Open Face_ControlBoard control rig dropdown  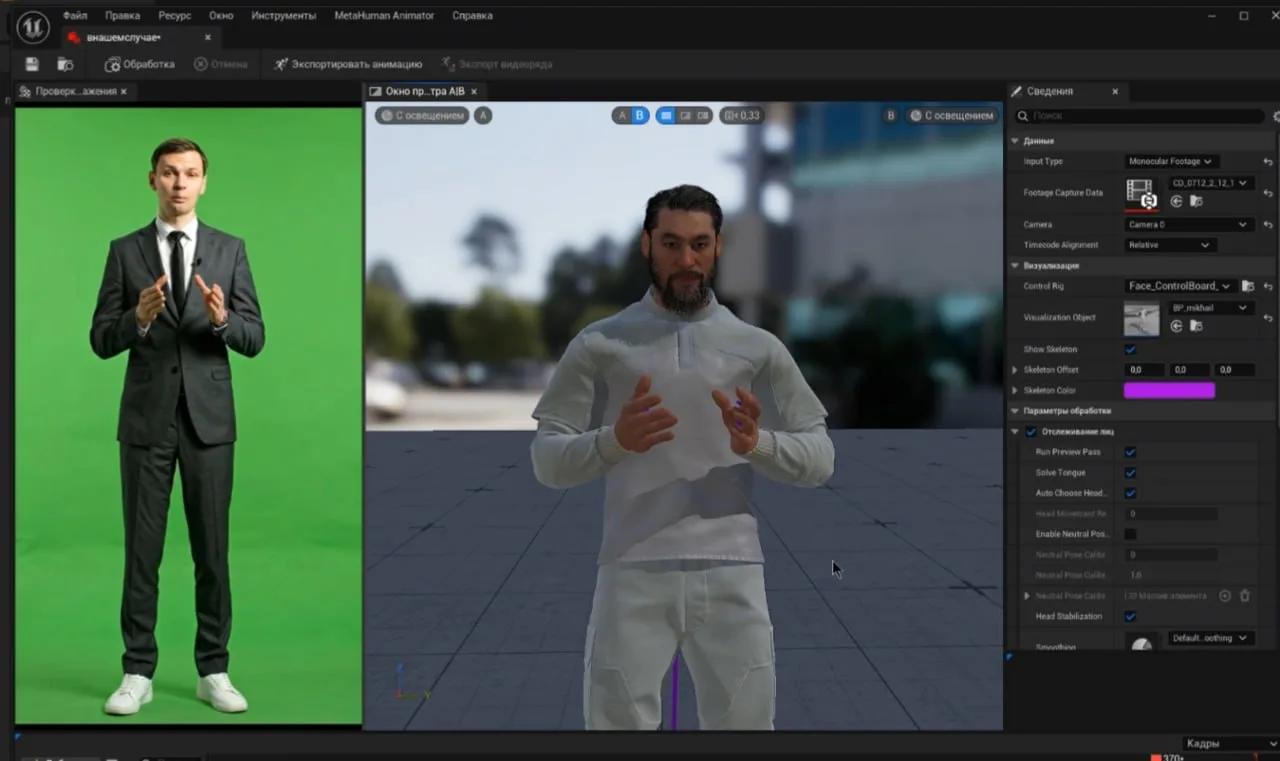(x=1180, y=286)
